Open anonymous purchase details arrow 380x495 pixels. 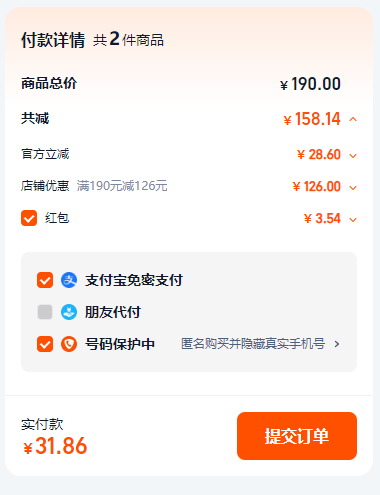click(x=337, y=344)
